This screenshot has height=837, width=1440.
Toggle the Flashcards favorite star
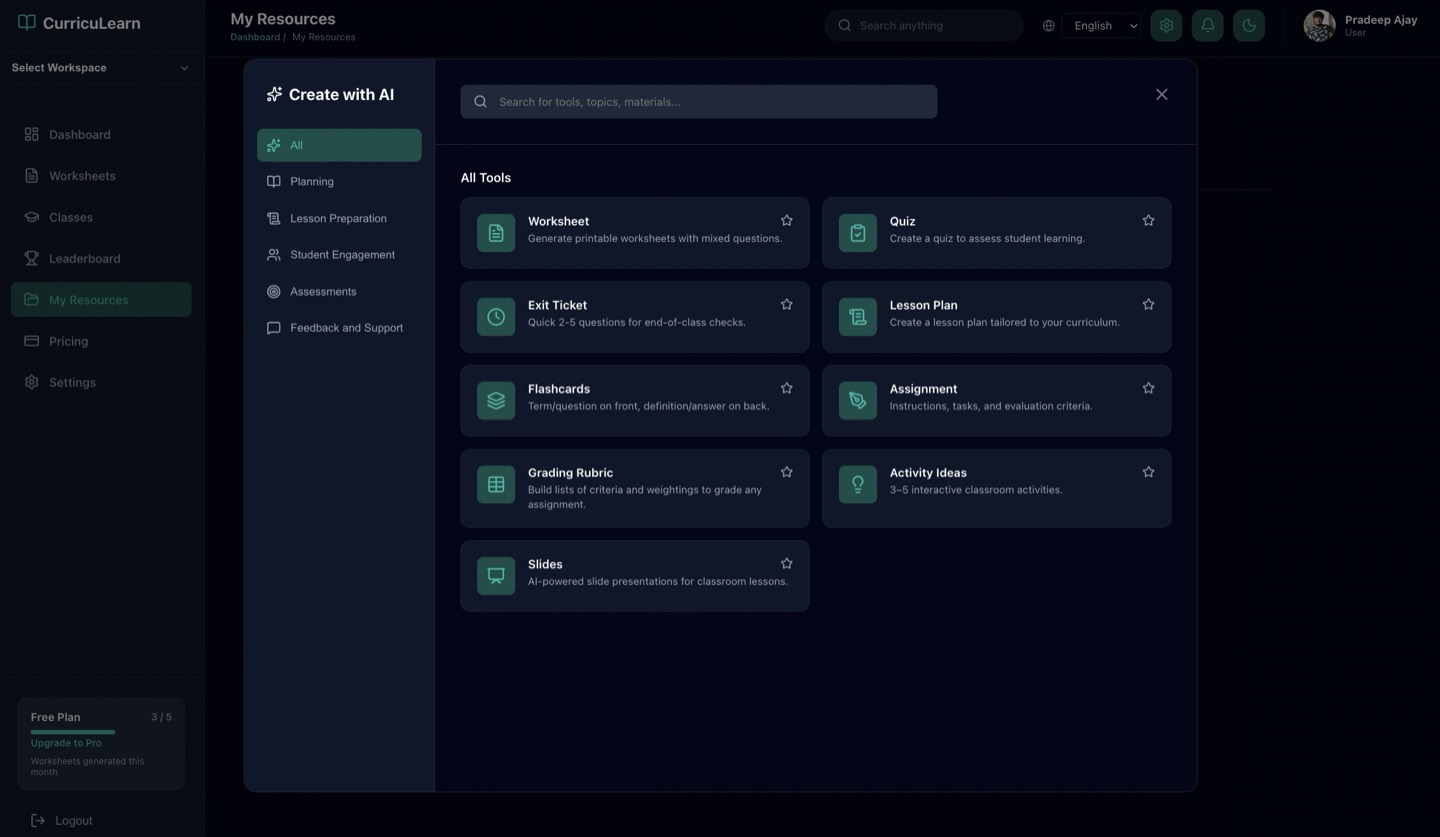(x=787, y=388)
